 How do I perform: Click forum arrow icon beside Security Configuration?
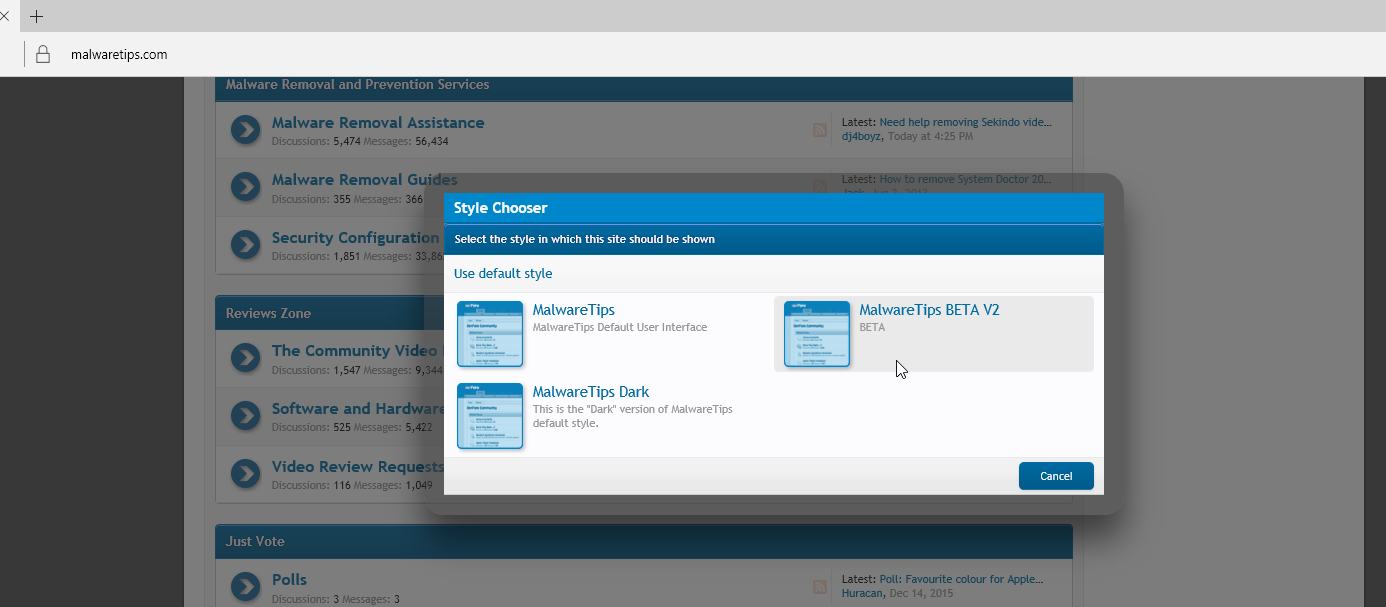tap(245, 244)
